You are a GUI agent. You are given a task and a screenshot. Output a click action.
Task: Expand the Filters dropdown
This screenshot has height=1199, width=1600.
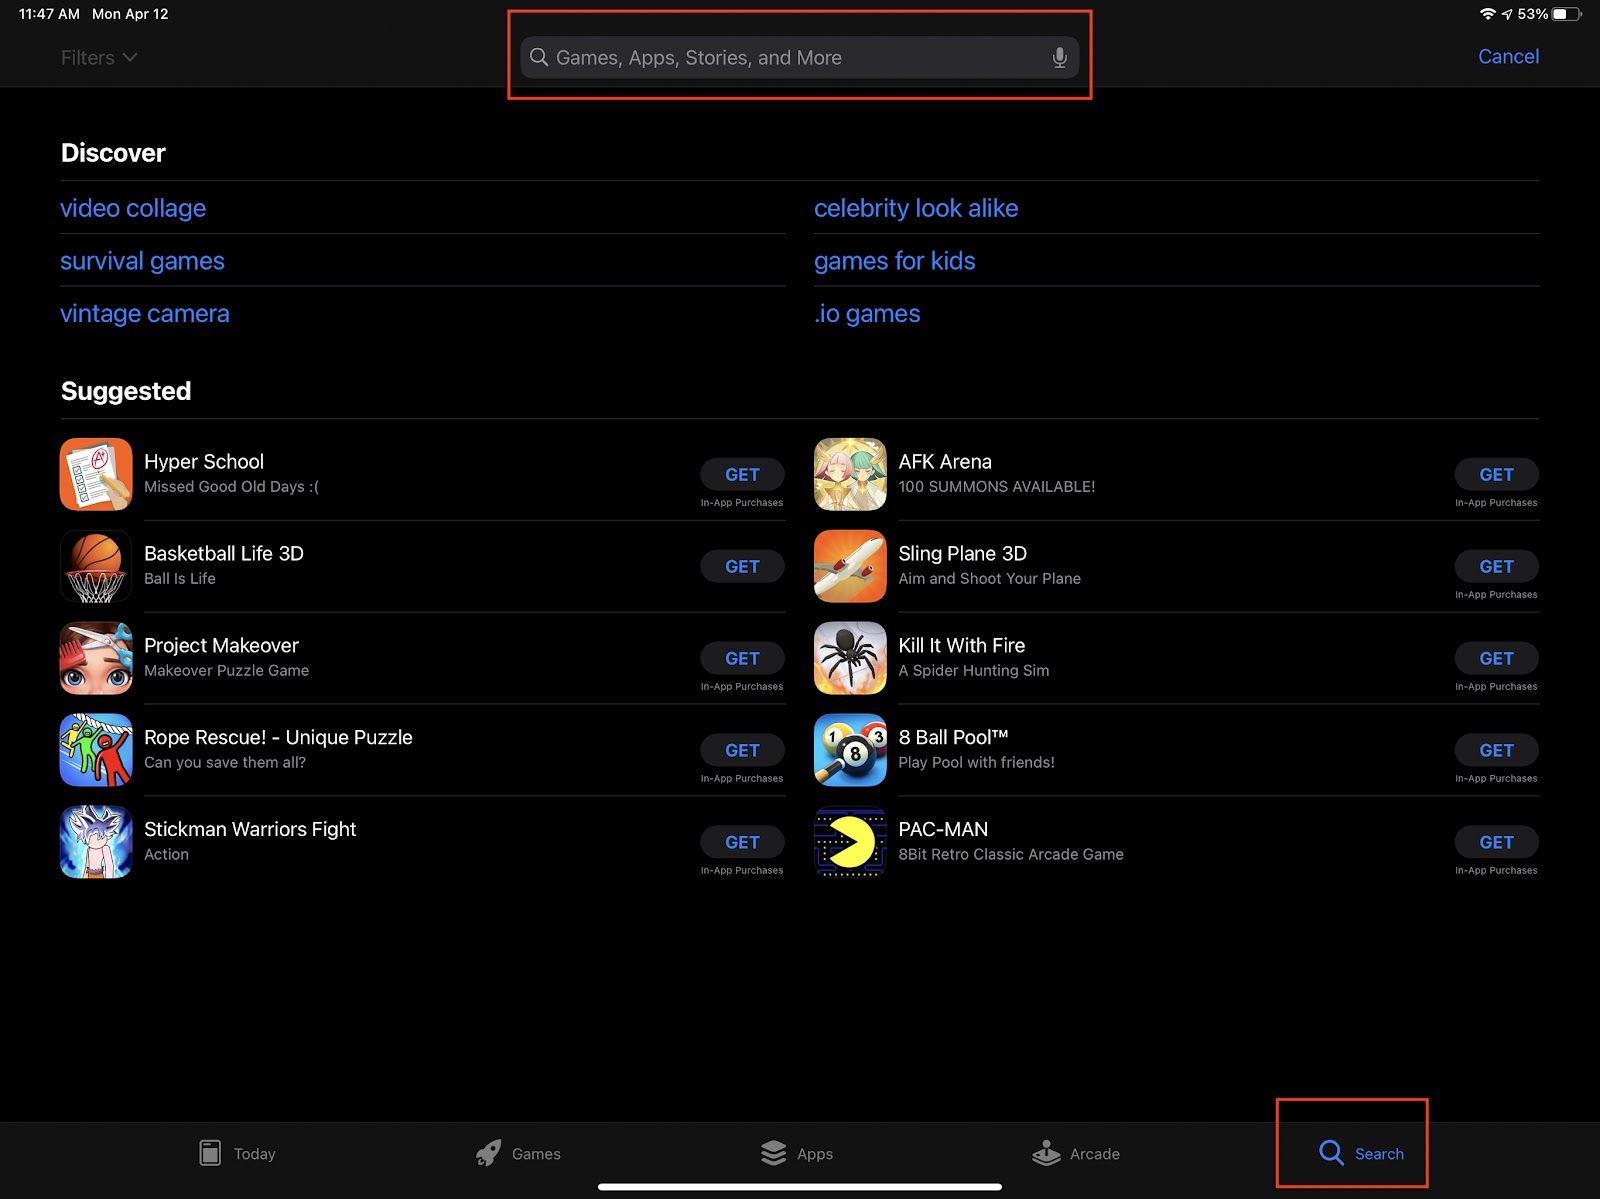coord(99,58)
